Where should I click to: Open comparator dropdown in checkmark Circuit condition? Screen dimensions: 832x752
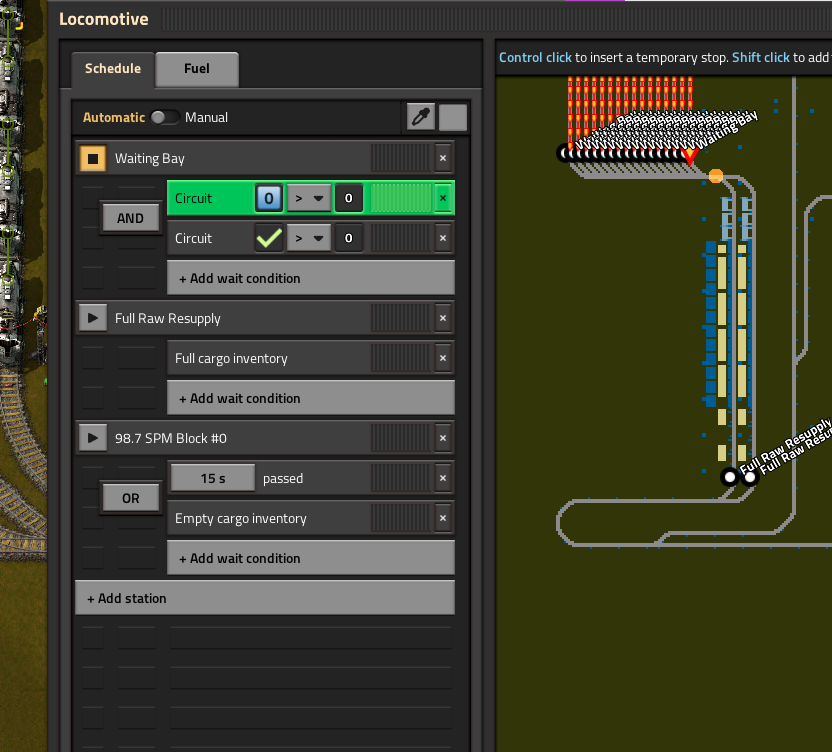pos(309,238)
